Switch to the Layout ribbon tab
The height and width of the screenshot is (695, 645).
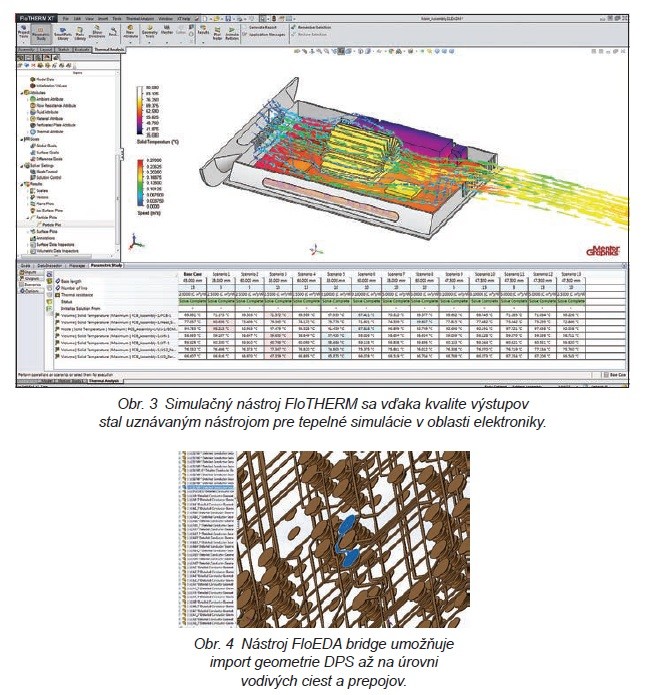(x=46, y=50)
